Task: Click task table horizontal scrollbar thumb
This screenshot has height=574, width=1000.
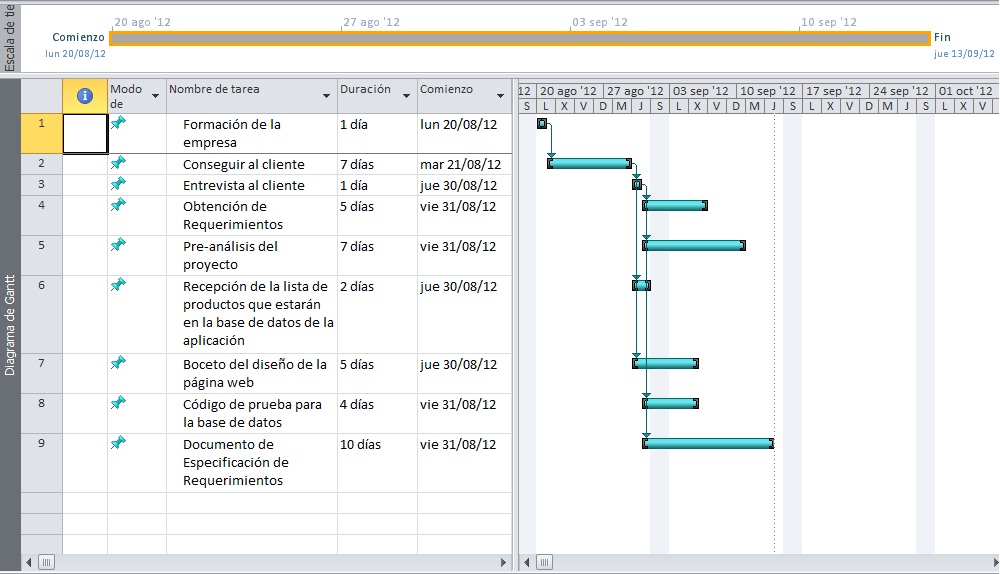Action: click(47, 563)
